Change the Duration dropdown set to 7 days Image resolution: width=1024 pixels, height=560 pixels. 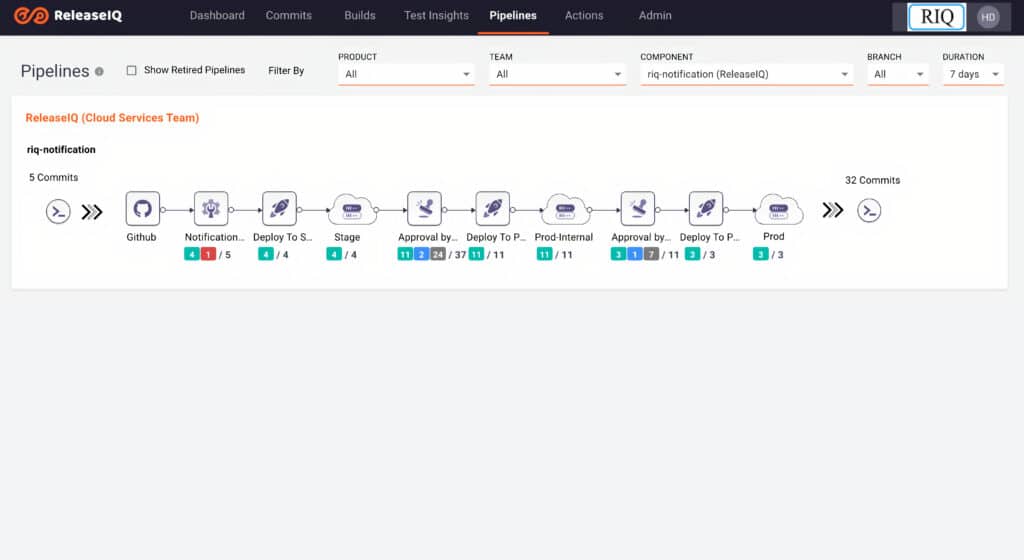point(973,74)
